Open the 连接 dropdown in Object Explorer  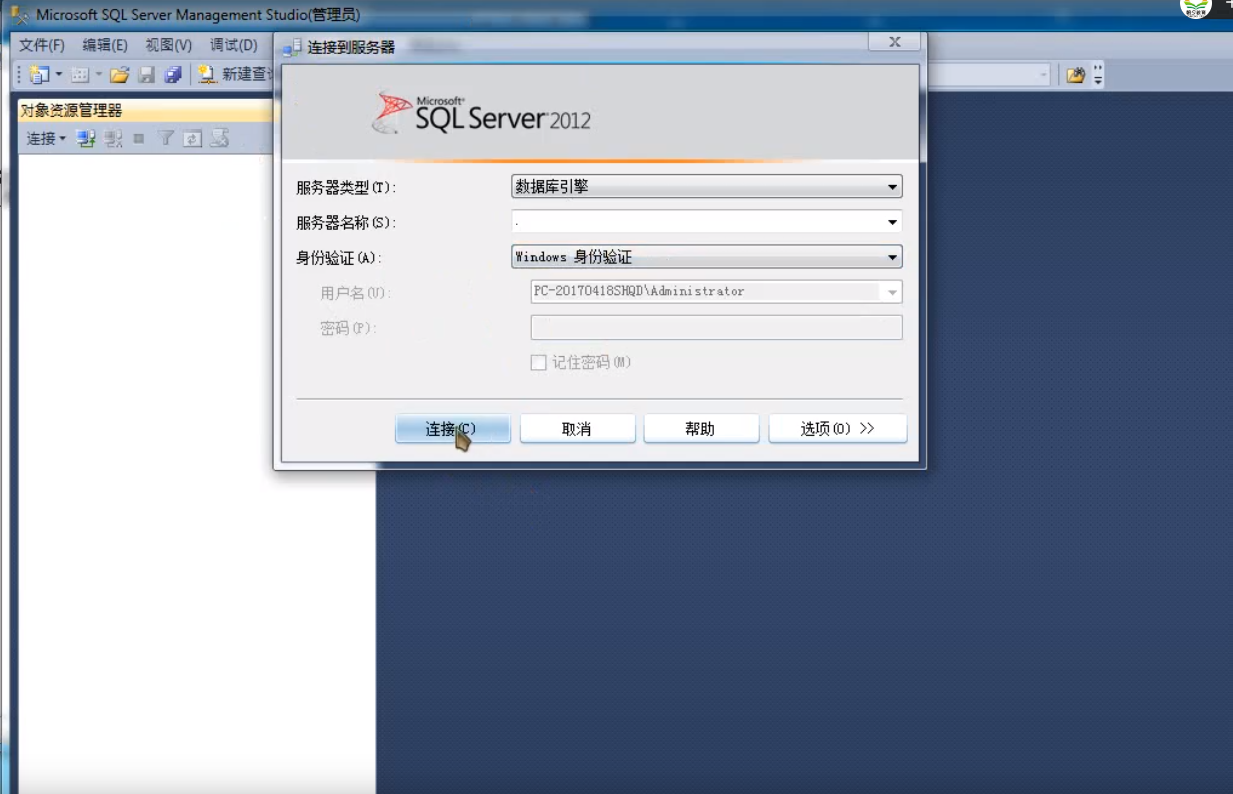click(x=46, y=139)
